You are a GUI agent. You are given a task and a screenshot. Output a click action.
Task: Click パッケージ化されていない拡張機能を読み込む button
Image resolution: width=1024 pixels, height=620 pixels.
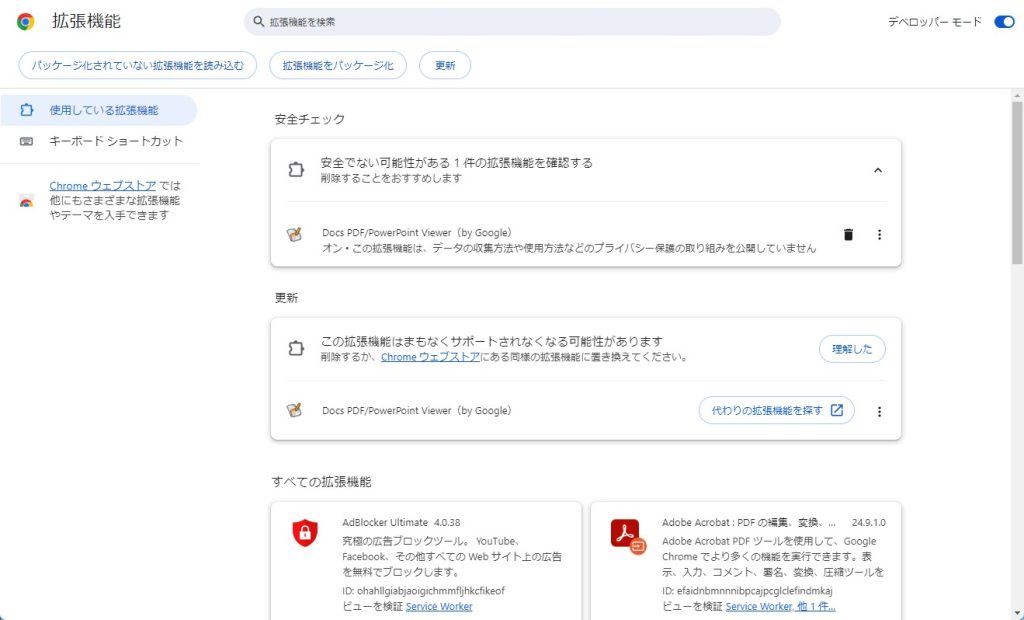pyautogui.click(x=137, y=65)
